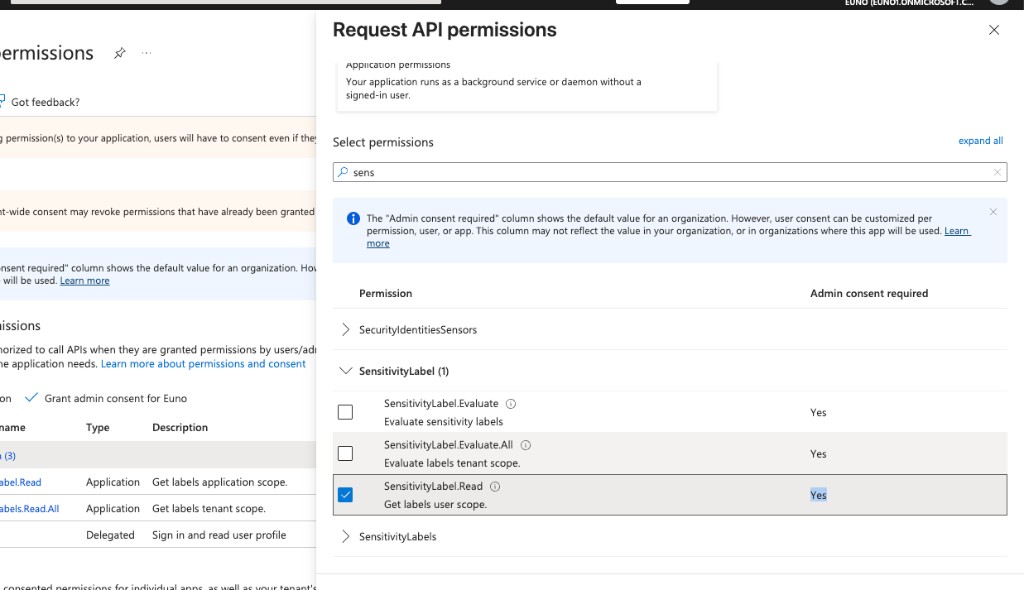Click 'Evaluate sensitivity labels' text
The height and width of the screenshot is (590, 1024).
(443, 422)
